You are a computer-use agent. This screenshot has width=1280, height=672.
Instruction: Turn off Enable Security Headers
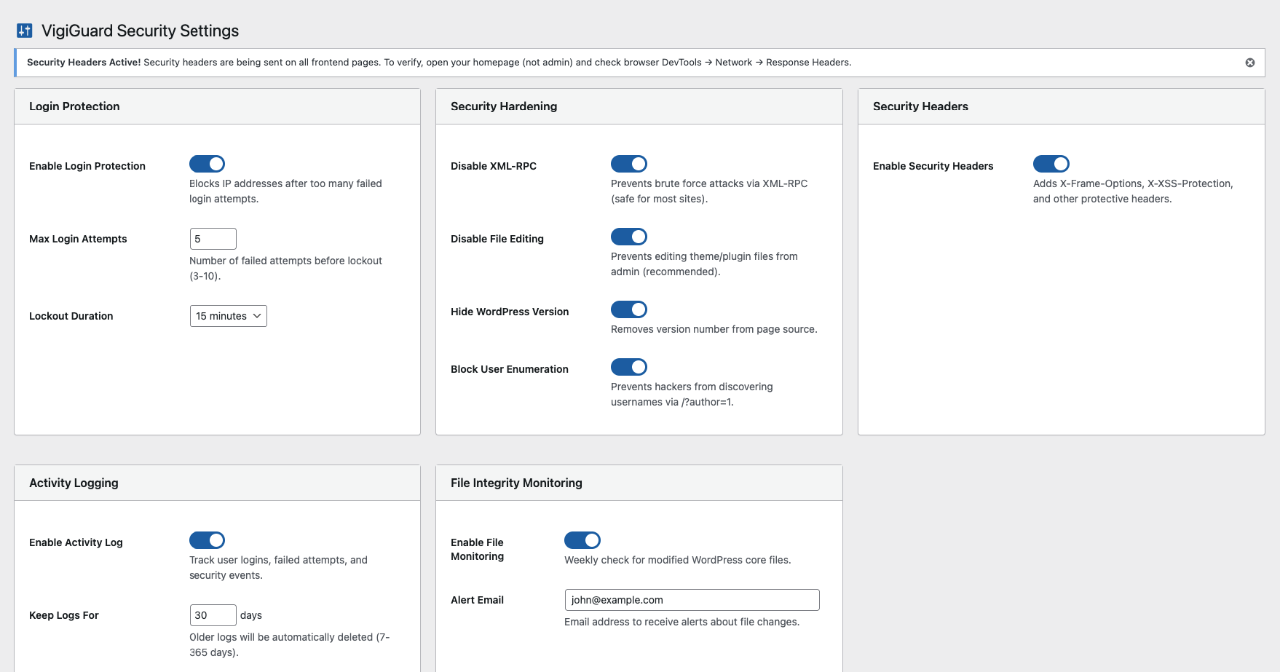[x=1051, y=163]
